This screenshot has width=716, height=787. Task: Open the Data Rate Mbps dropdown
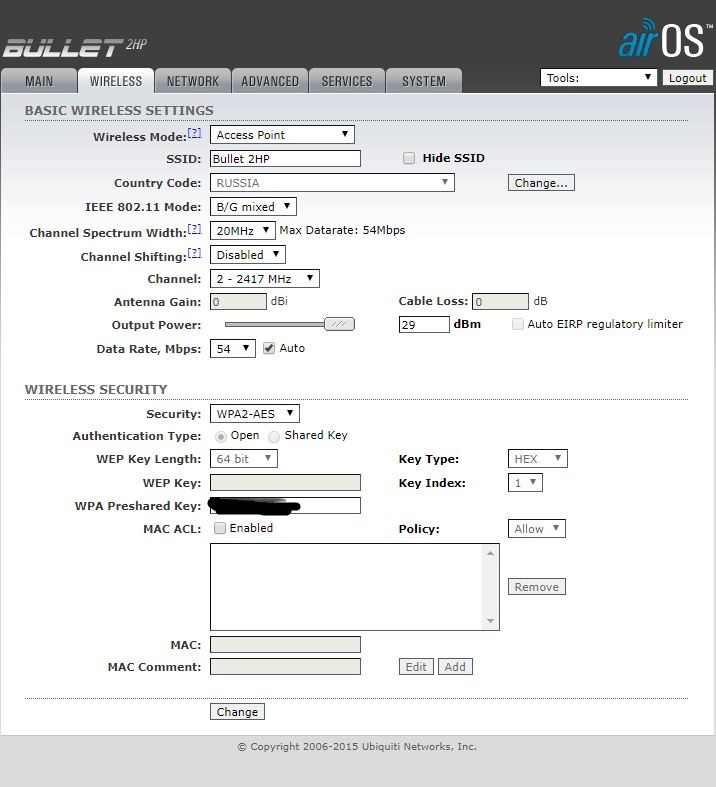[x=233, y=349]
